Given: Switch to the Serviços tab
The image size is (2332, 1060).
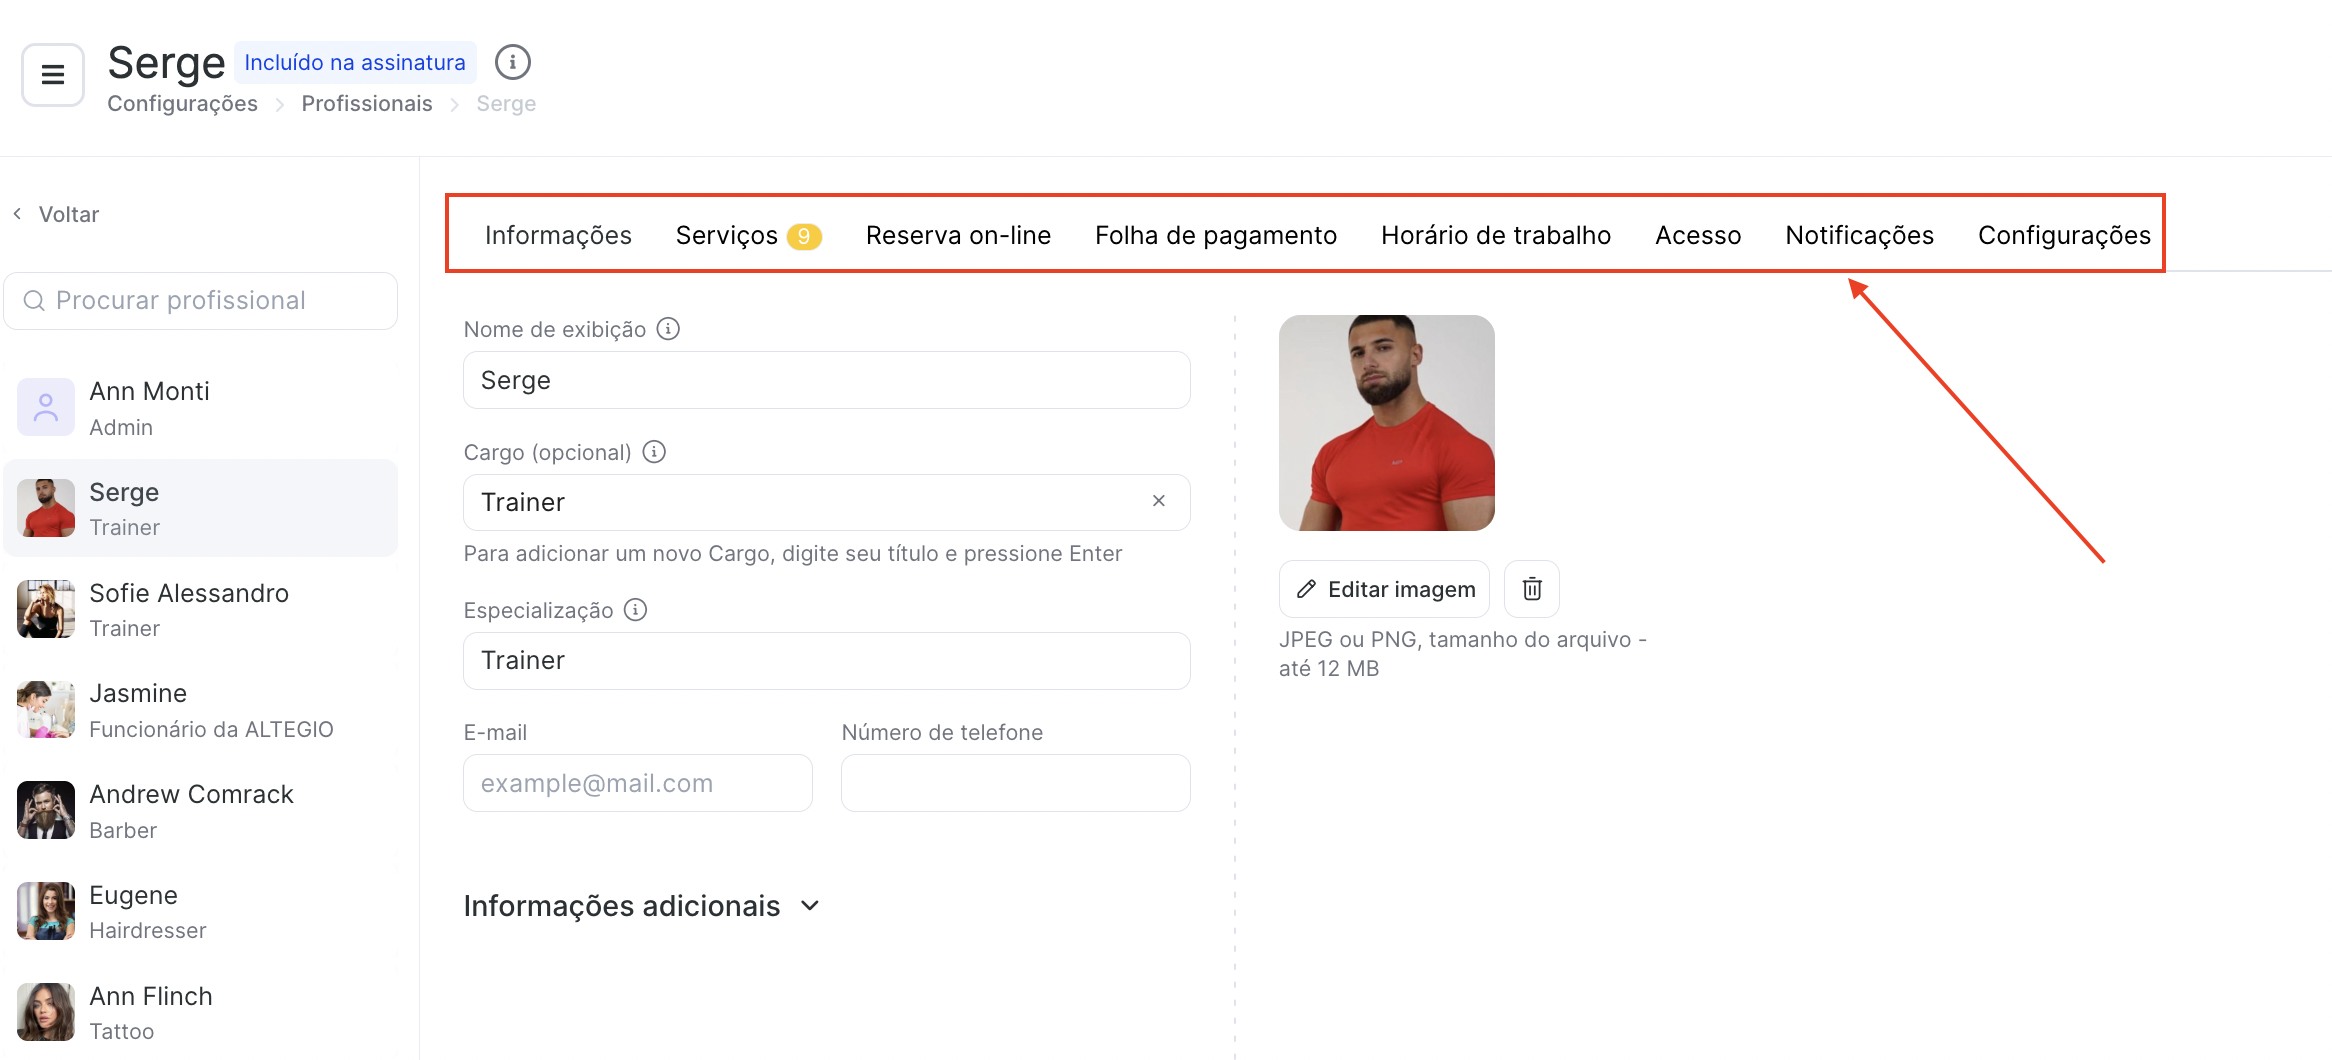Looking at the screenshot, I should pyautogui.click(x=748, y=235).
